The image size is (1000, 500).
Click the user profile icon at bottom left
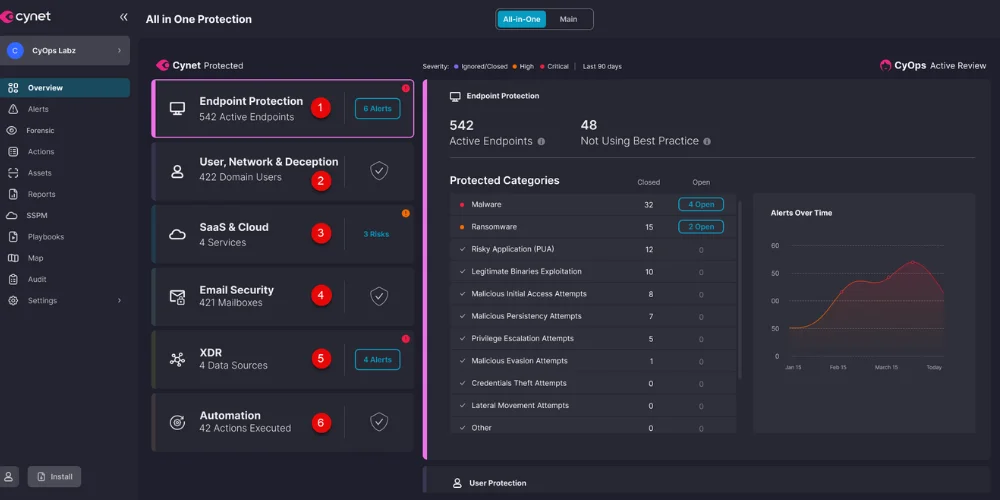click(x=10, y=477)
